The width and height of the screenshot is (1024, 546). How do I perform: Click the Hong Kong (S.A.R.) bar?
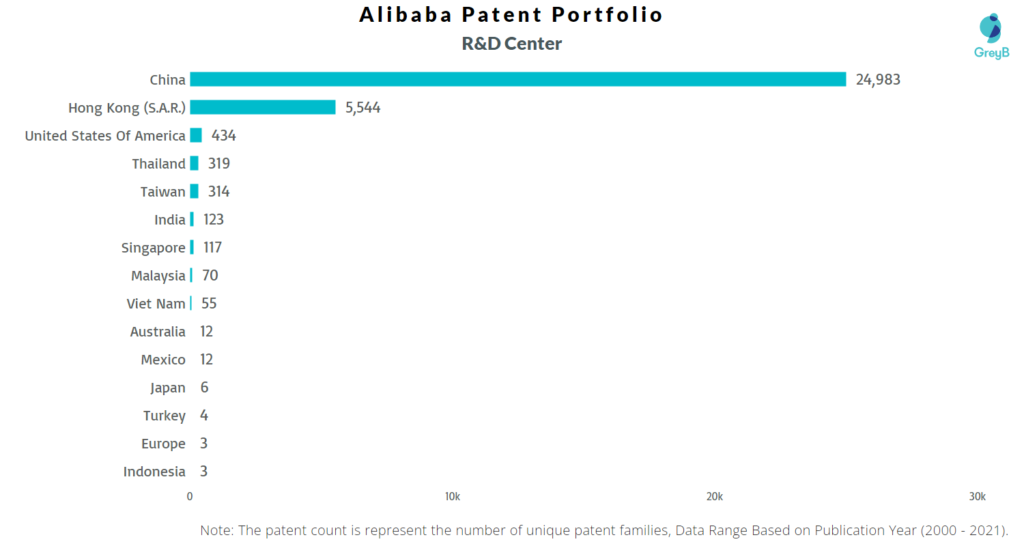click(263, 107)
